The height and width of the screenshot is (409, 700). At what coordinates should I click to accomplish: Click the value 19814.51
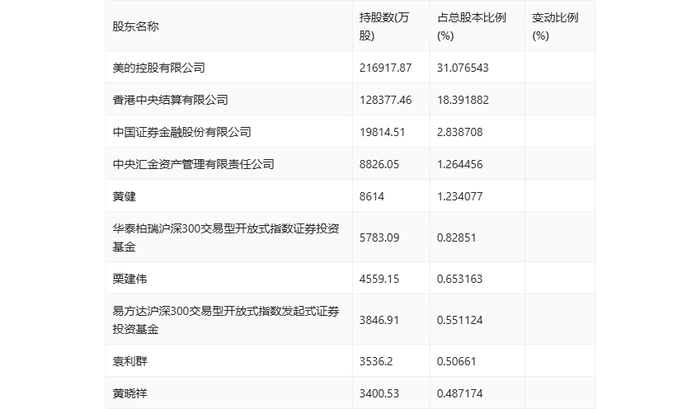[382, 132]
